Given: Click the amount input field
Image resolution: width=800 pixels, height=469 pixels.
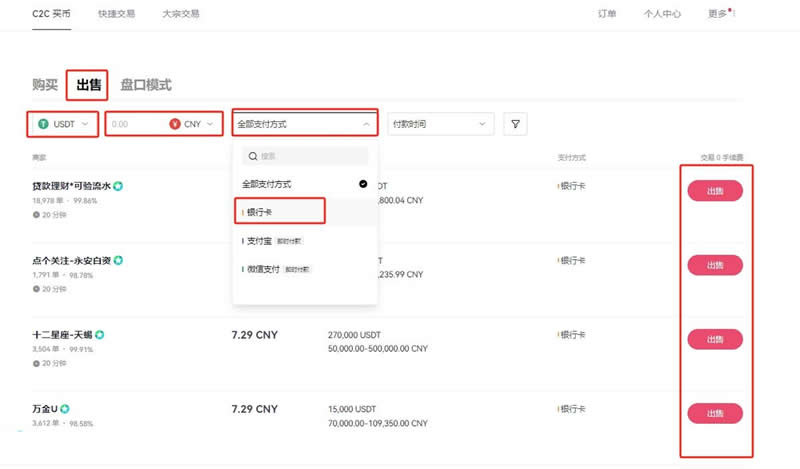Looking at the screenshot, I should click(x=135, y=125).
